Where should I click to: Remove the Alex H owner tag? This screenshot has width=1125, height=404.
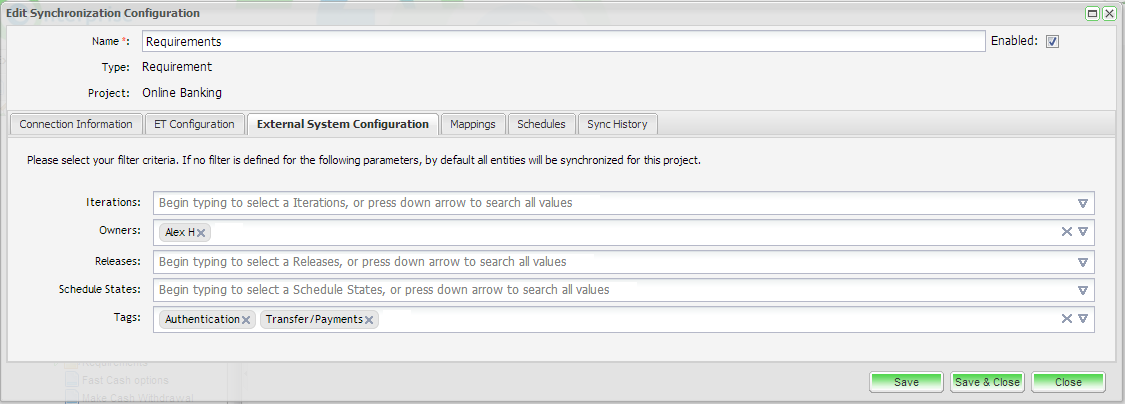[201, 233]
